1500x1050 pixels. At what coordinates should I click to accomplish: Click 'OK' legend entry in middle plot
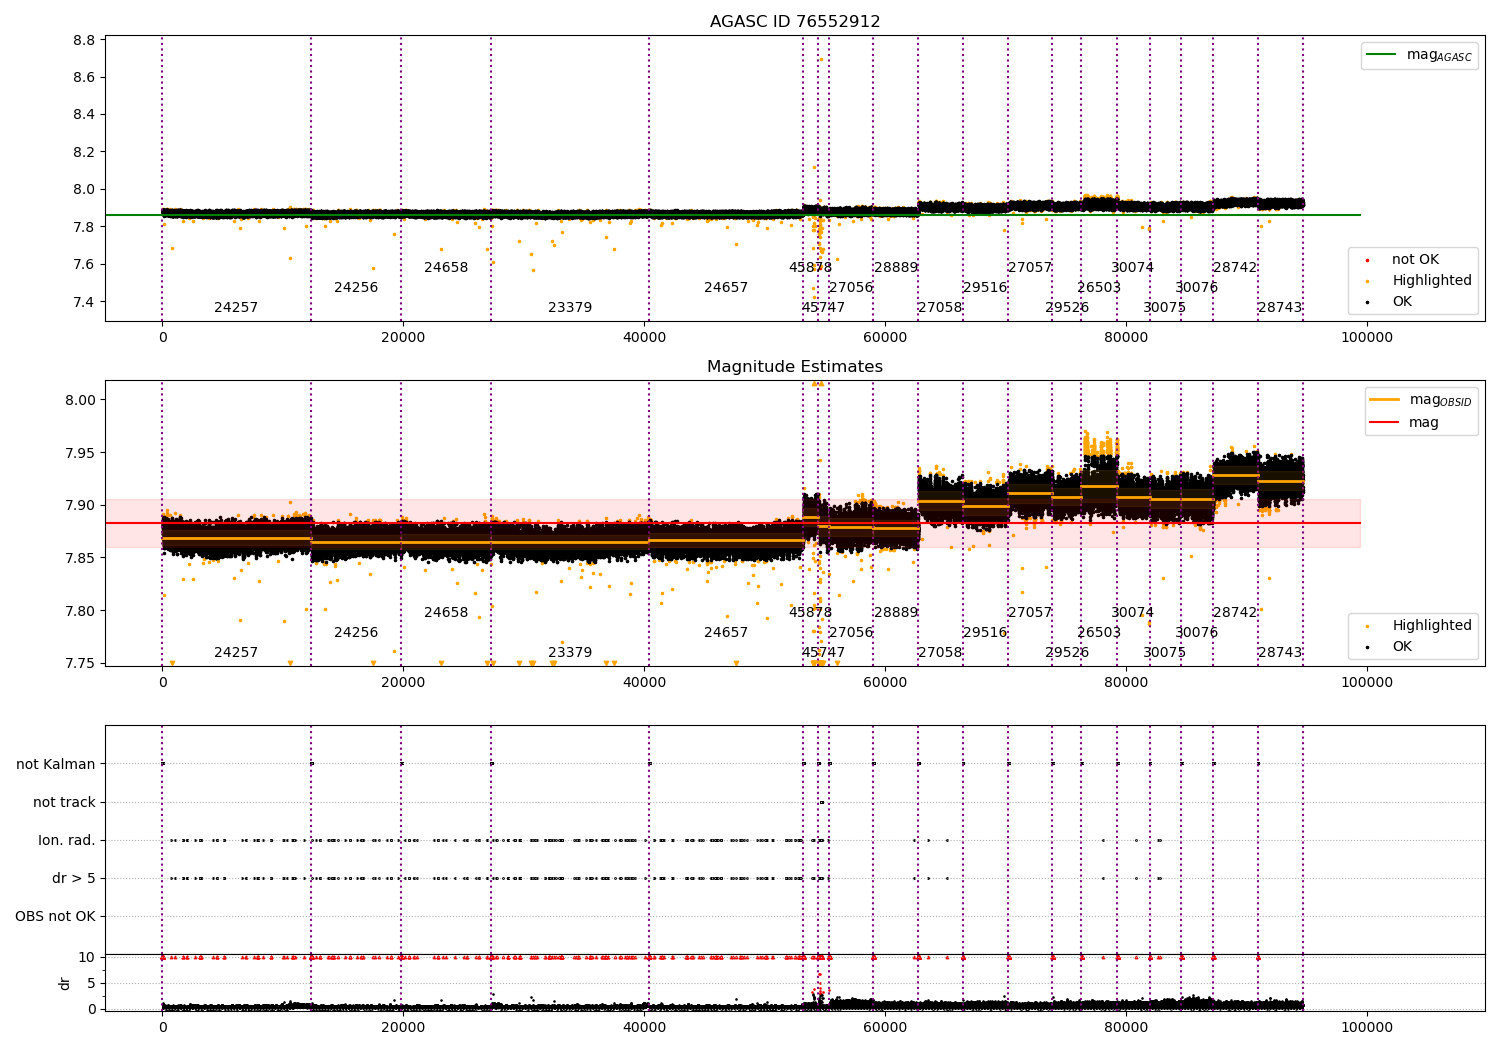tap(1402, 647)
